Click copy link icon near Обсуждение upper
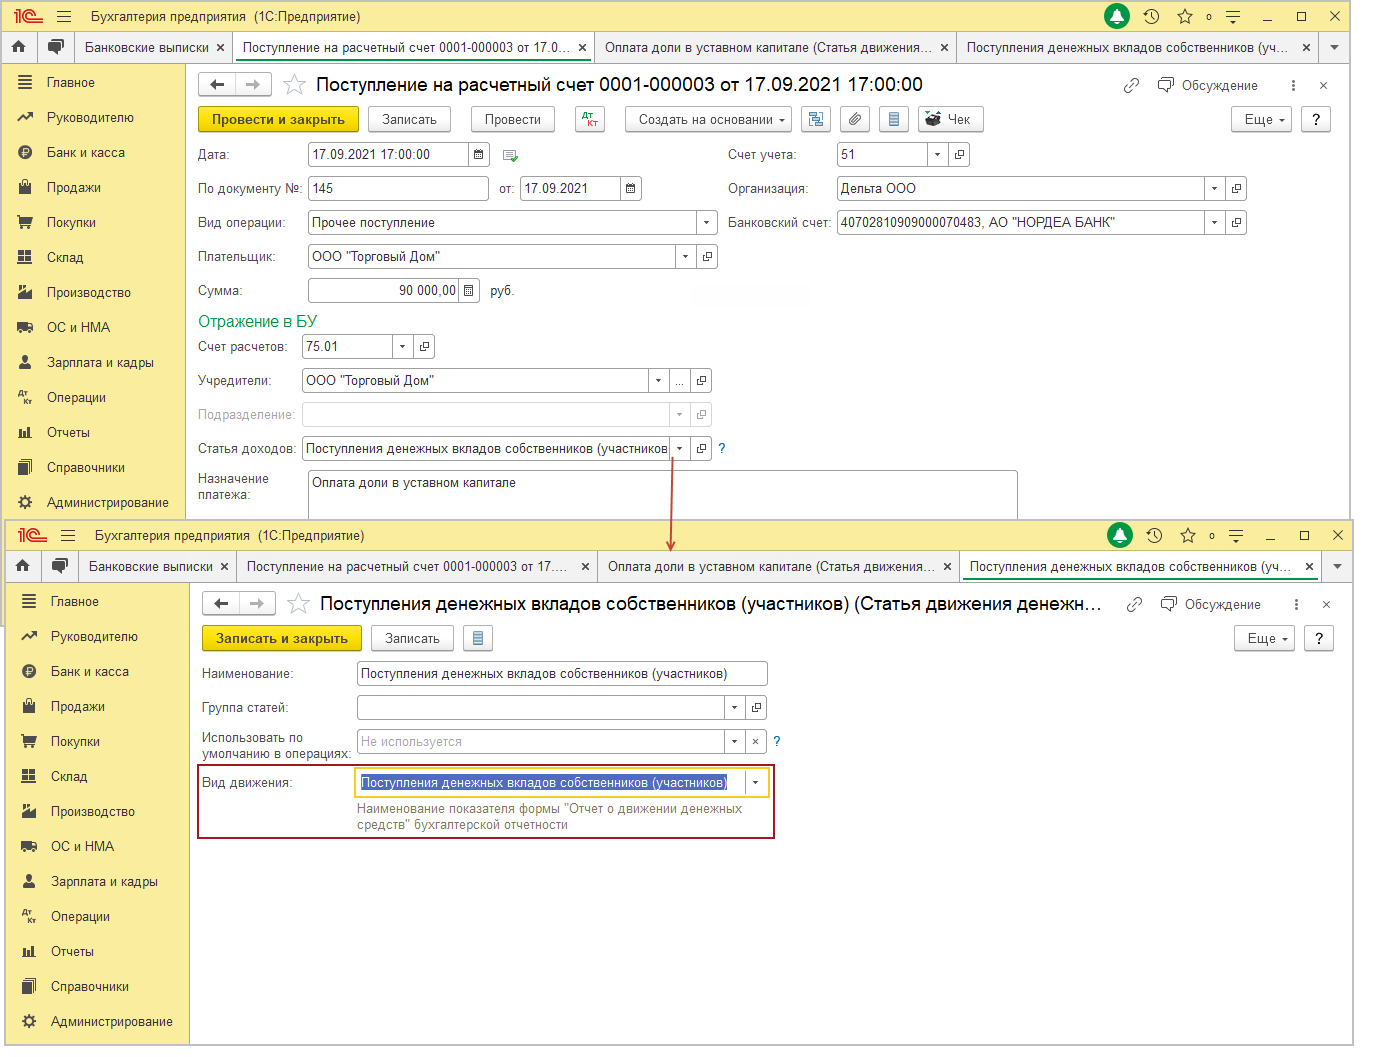 point(1131,85)
